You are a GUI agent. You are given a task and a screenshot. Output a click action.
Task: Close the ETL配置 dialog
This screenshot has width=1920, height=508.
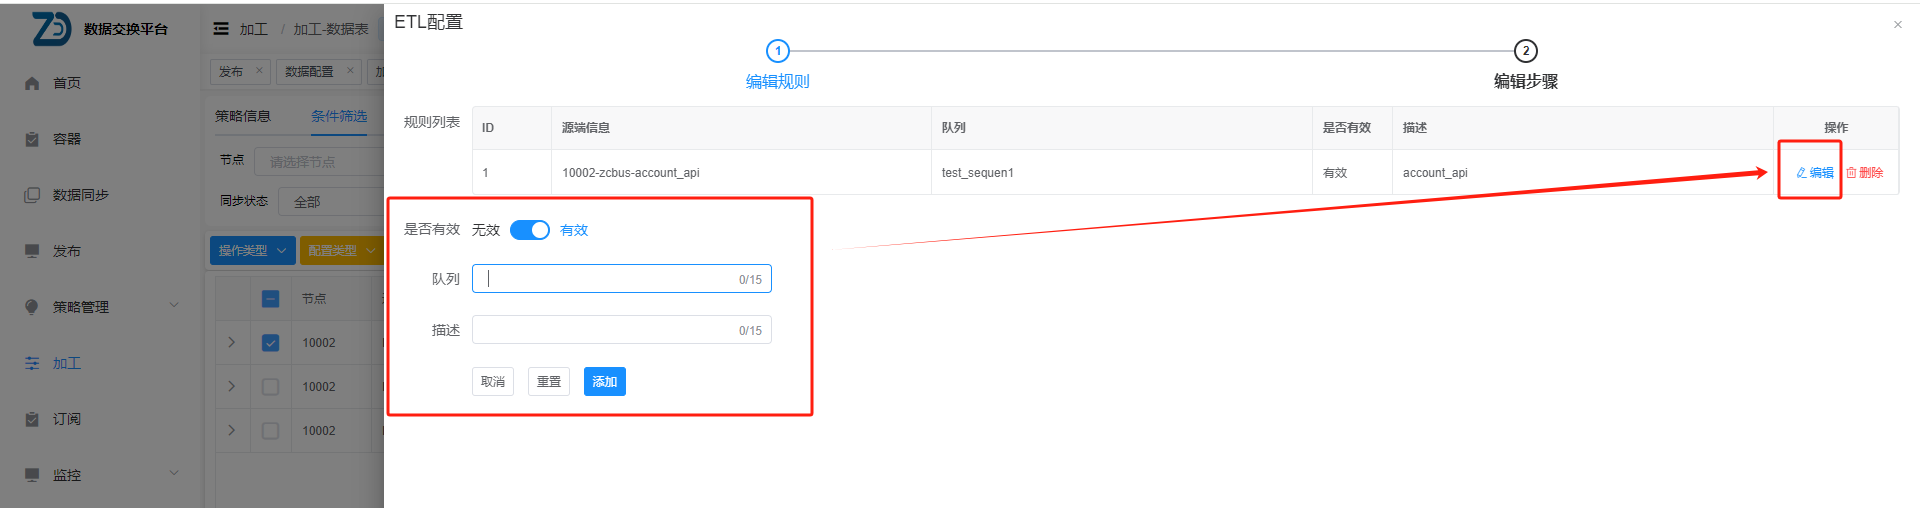point(1897,25)
